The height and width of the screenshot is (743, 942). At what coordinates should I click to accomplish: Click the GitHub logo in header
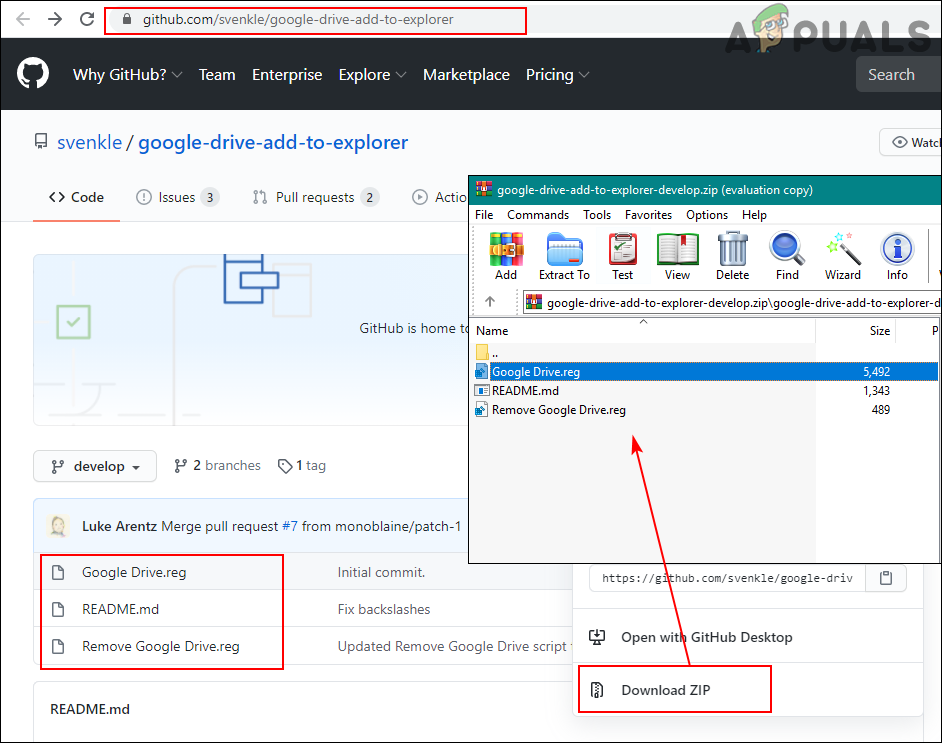(33, 73)
